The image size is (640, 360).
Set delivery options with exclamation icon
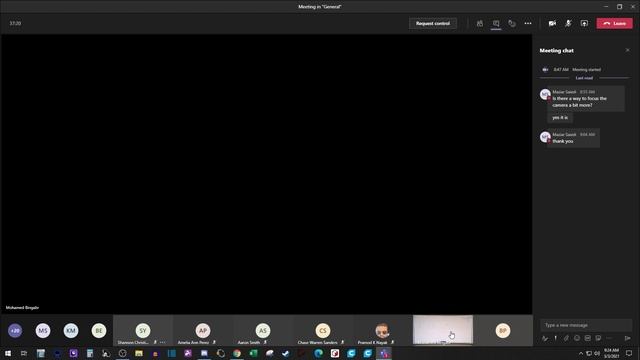click(556, 338)
